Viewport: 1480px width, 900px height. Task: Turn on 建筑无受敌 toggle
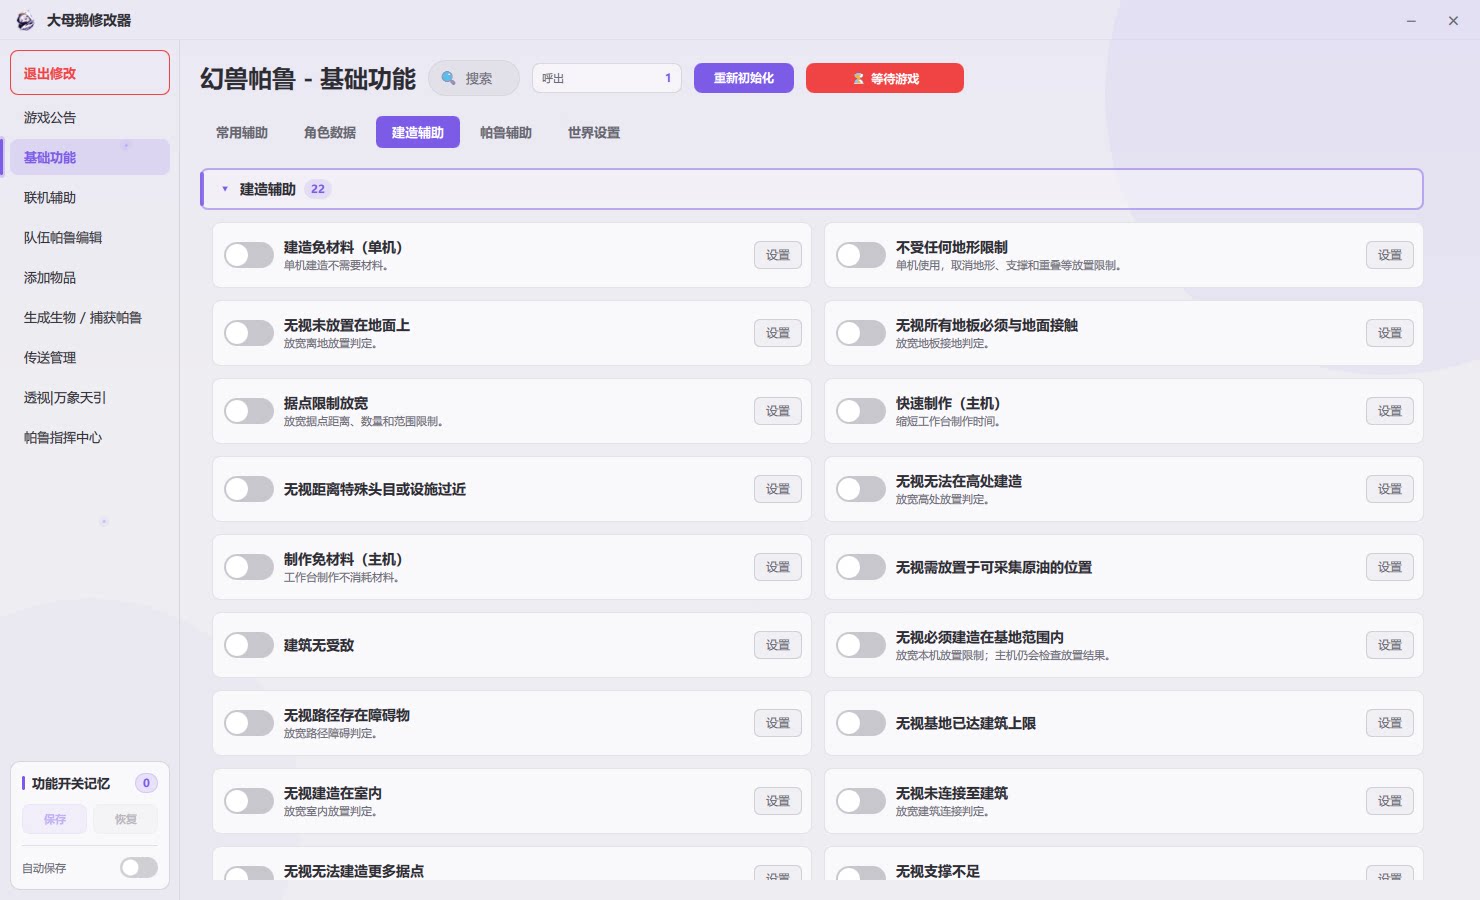[x=249, y=645]
